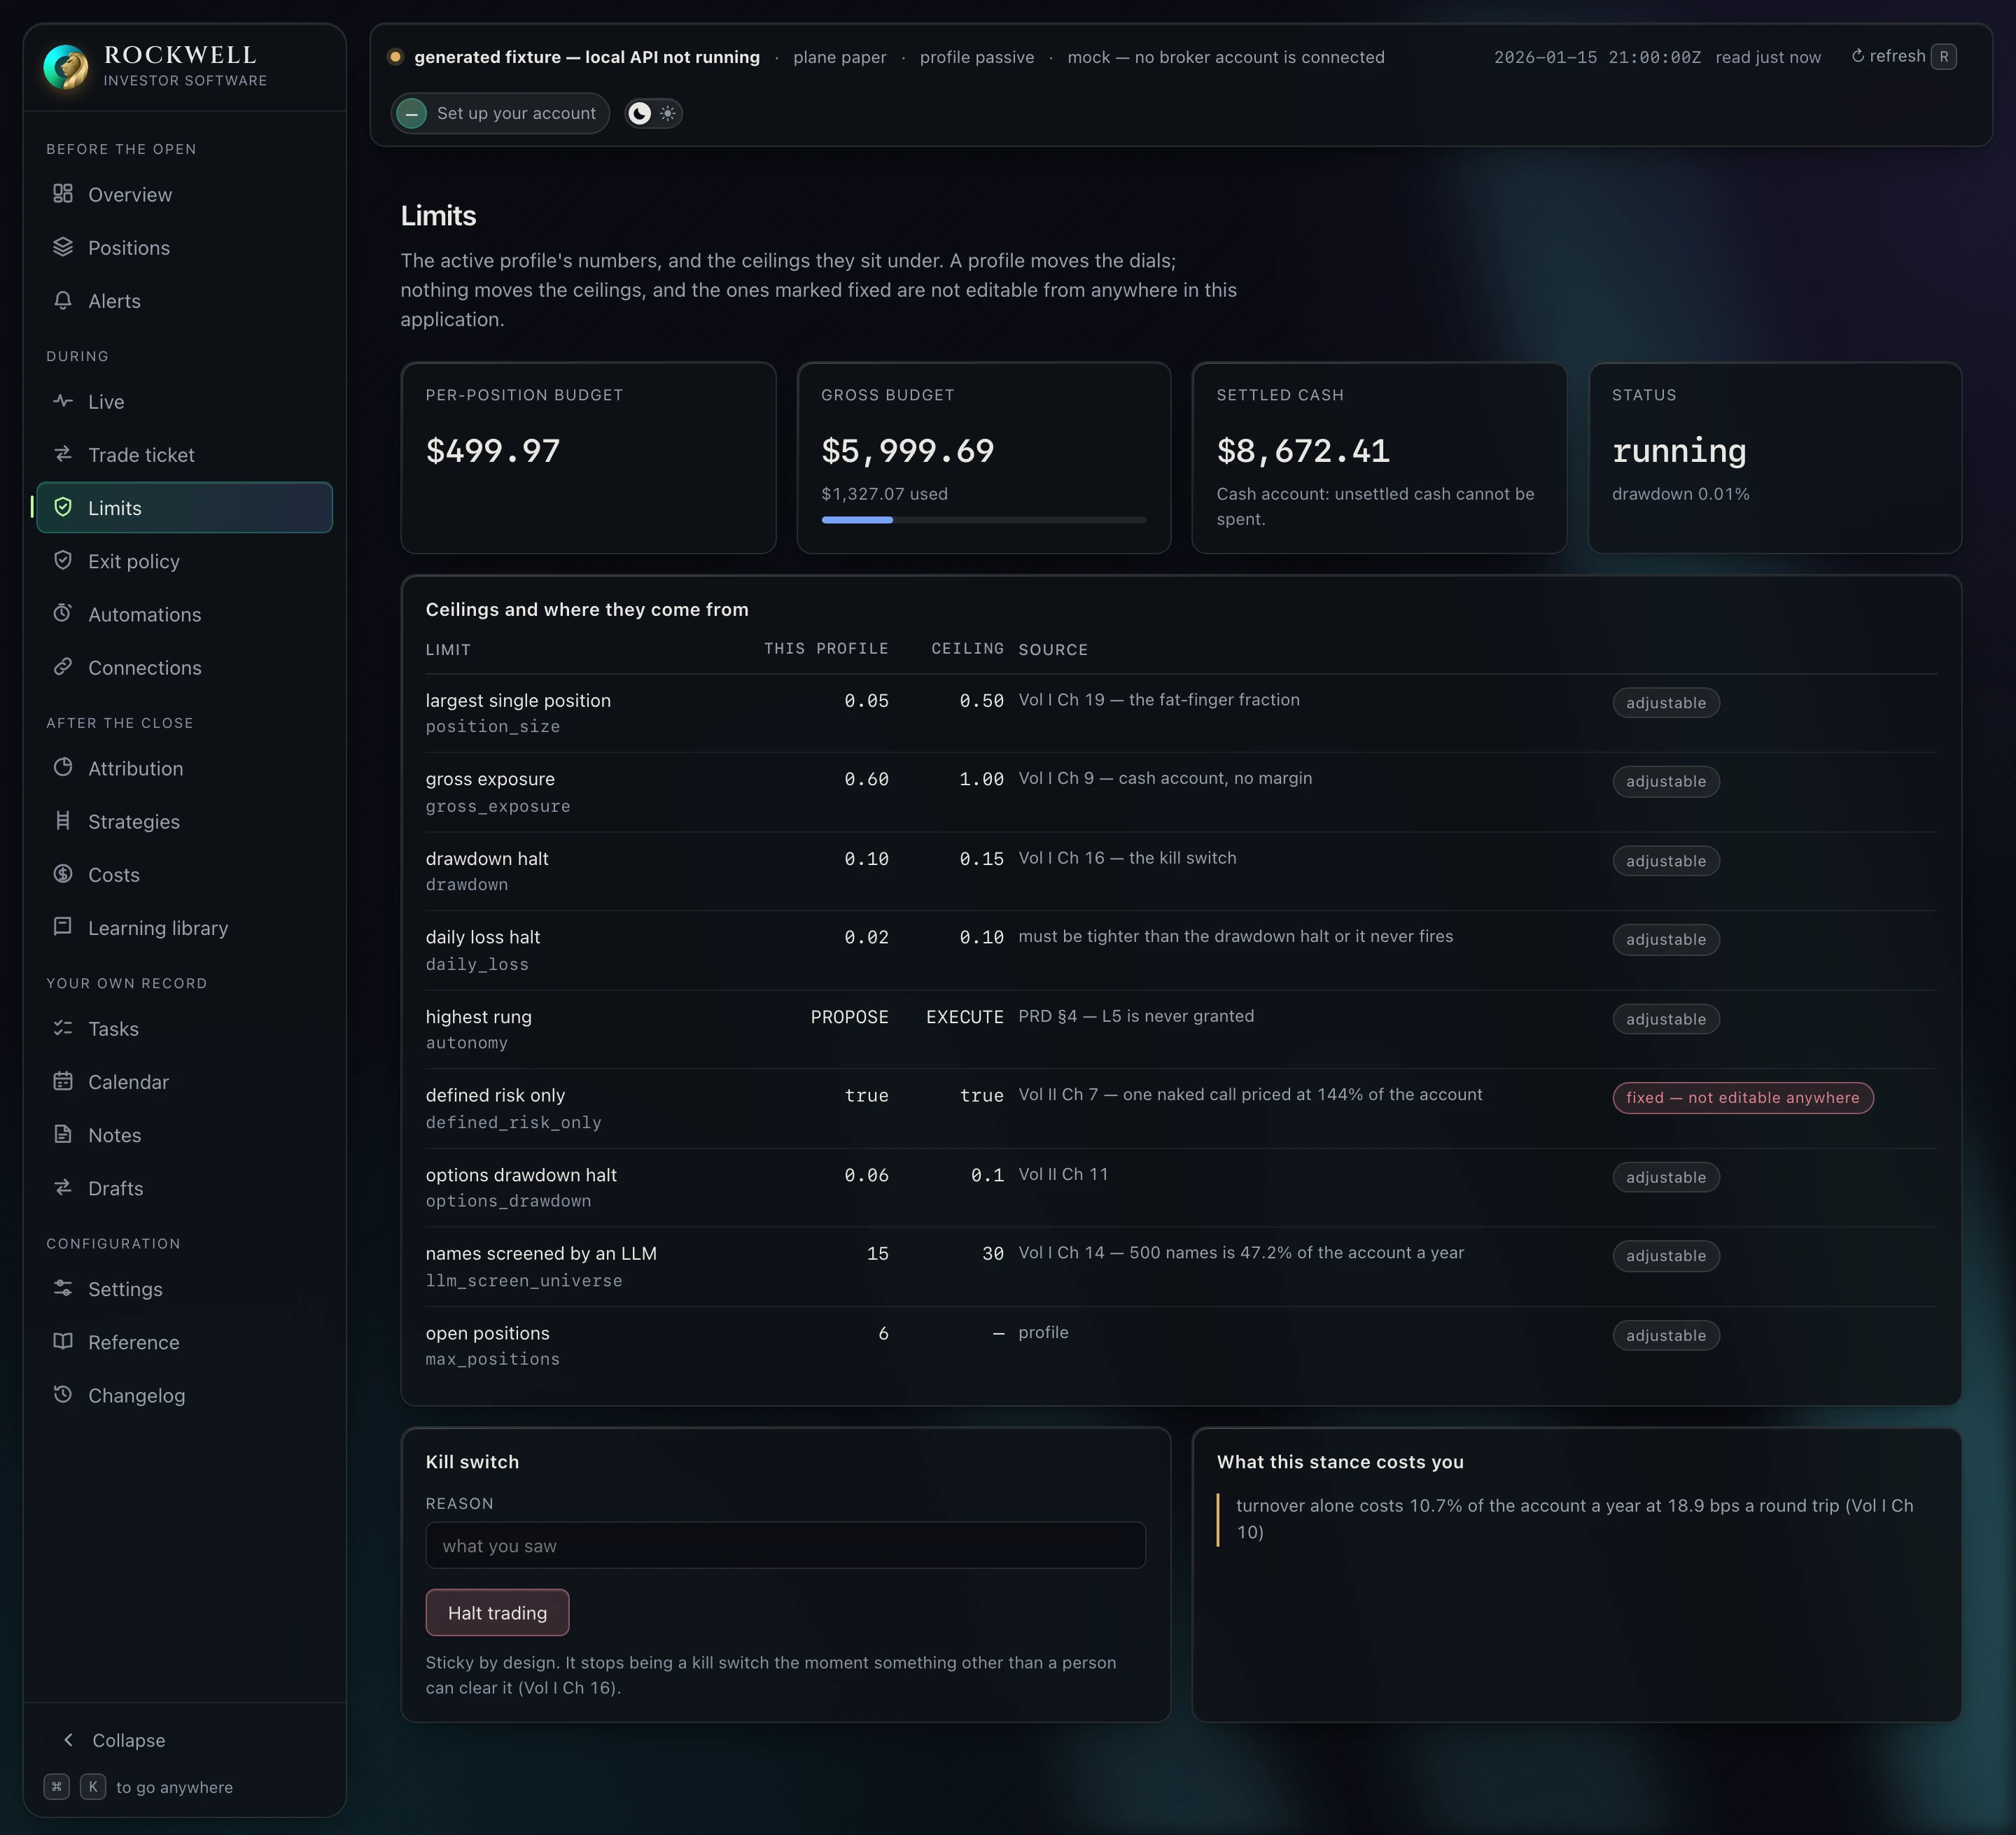Open Drafts in the sidebar

185,1188
